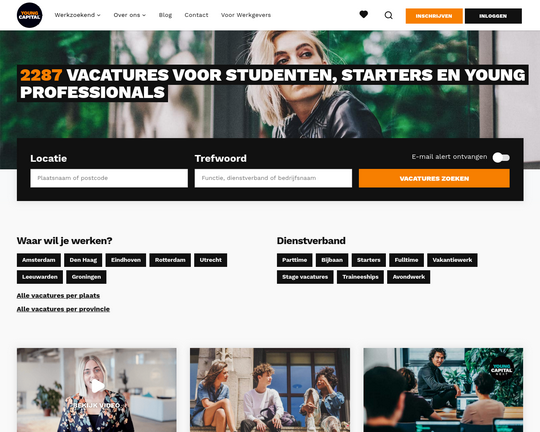This screenshot has width=540, height=432.
Task: Click the Inloggen button
Action: click(x=493, y=16)
